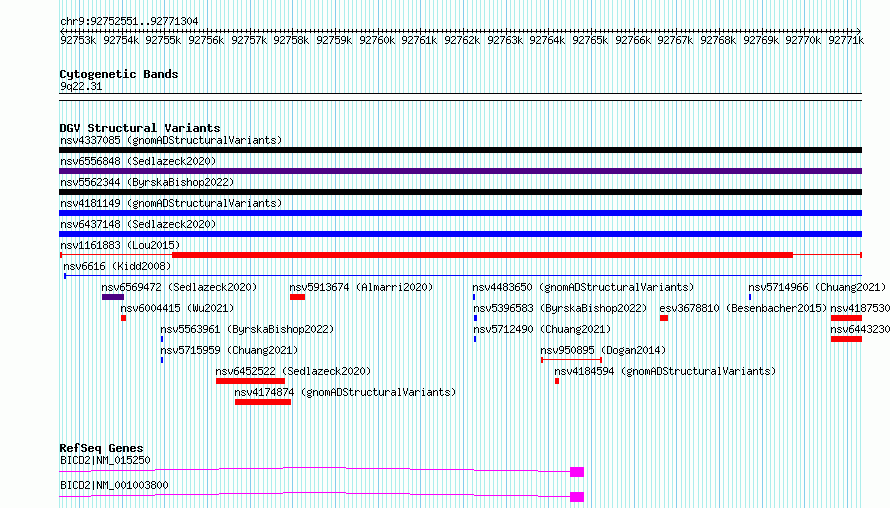
Task: Click the nsv1161883 Lou2015 label
Action: [120, 245]
